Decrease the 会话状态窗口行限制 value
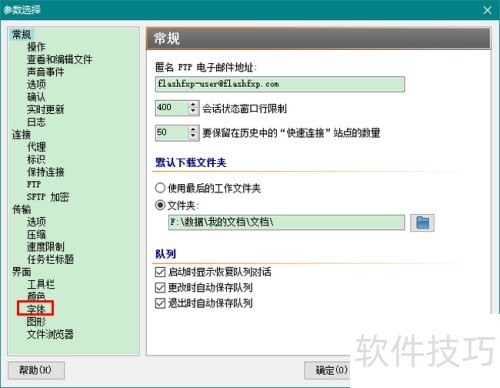This screenshot has width=500, height=388. pyautogui.click(x=193, y=112)
